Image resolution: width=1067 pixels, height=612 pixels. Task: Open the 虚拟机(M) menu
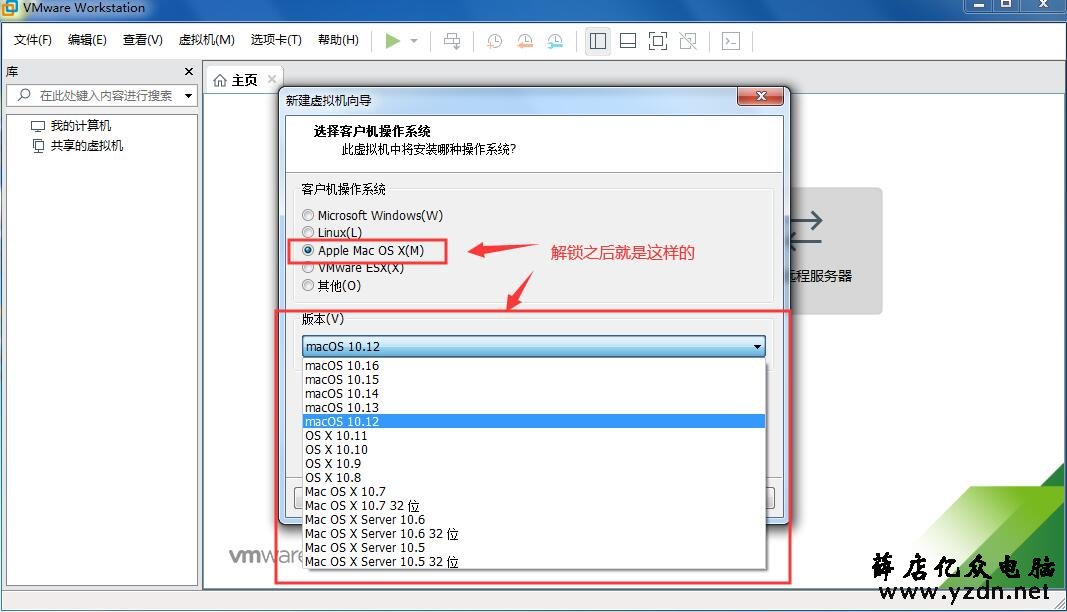point(206,40)
